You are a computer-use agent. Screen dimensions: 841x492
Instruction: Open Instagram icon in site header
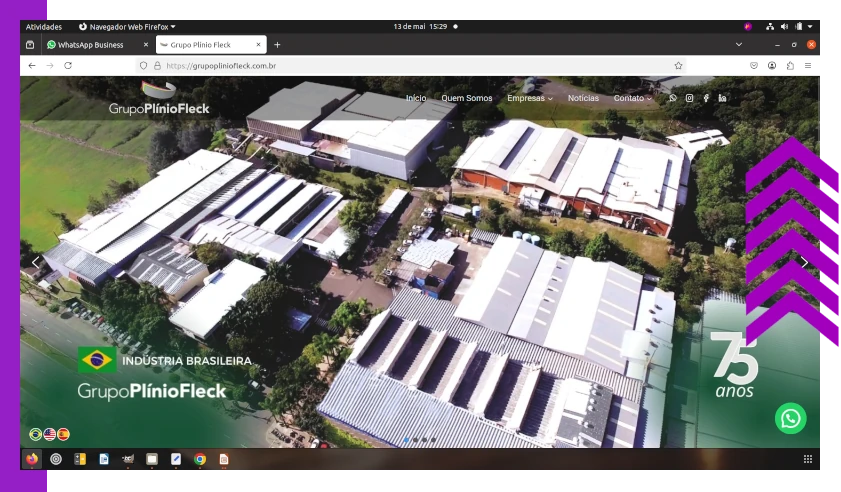pyautogui.click(x=689, y=98)
